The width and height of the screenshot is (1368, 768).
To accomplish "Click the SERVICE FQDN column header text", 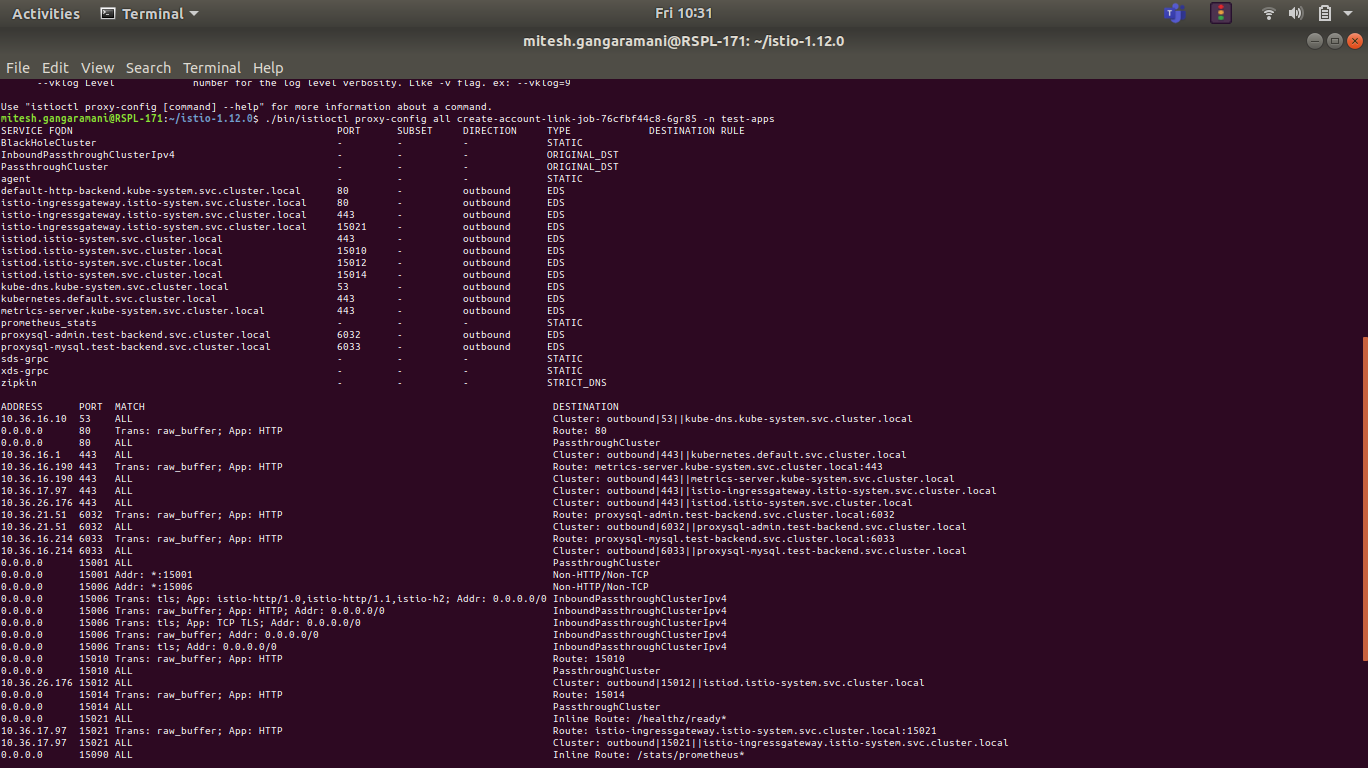I will (37, 131).
